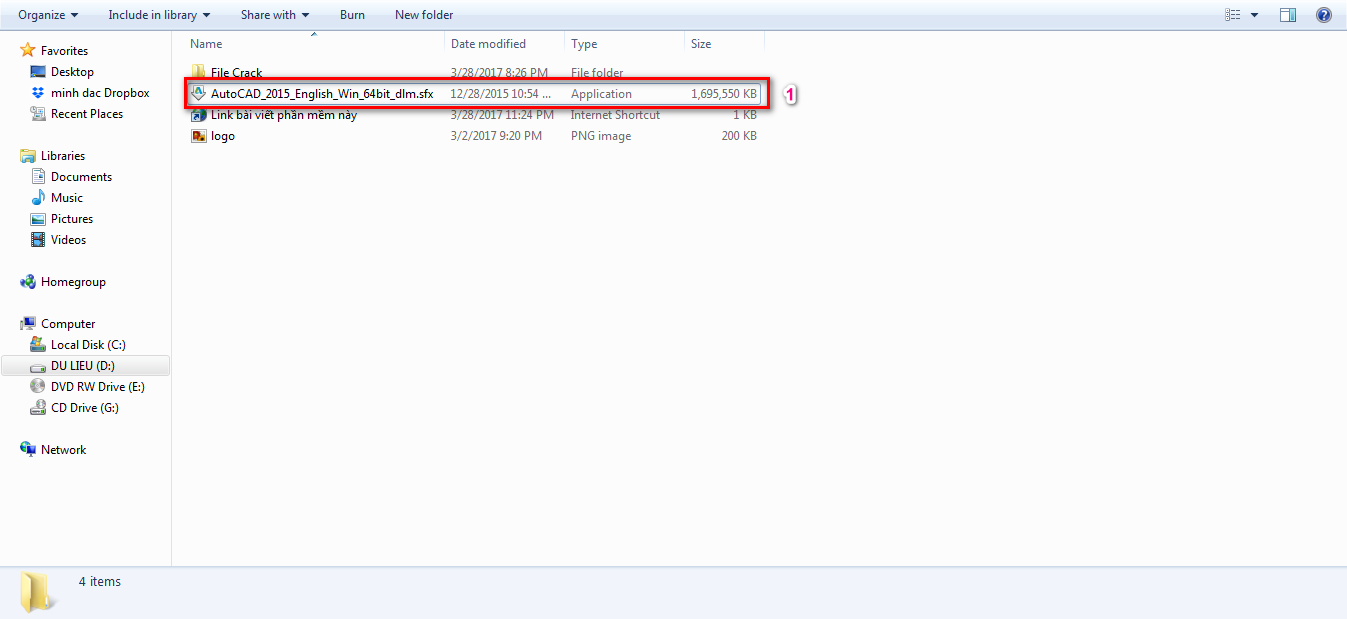Click 1,695,550 KB size cell

click(x=724, y=94)
